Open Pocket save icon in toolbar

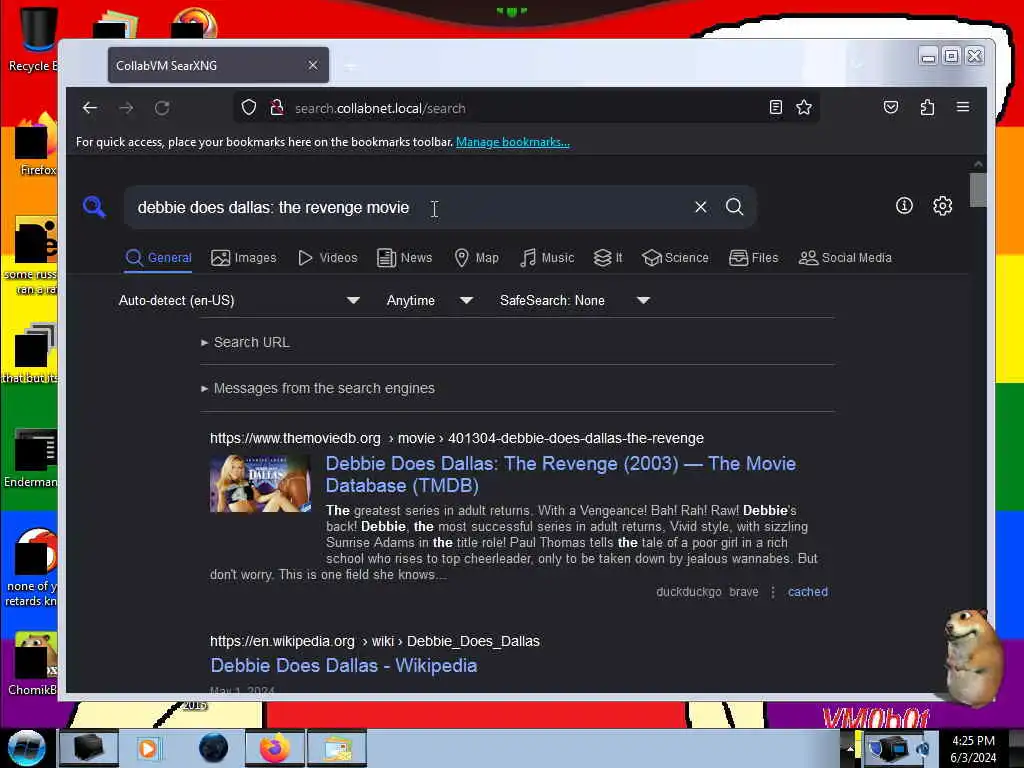point(891,107)
